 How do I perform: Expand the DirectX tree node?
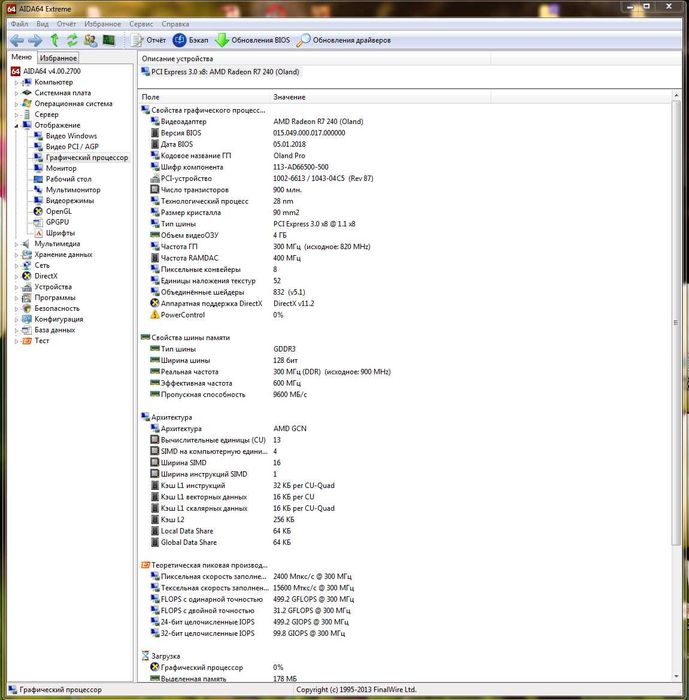16,276
